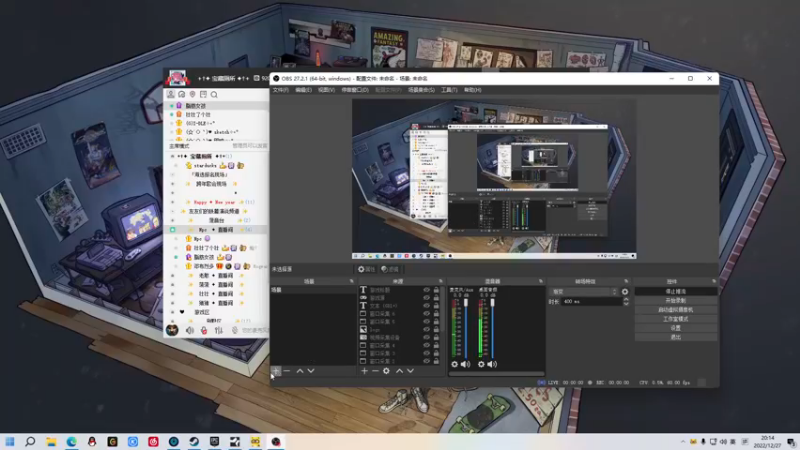The height and width of the screenshot is (450, 800).
Task: Click the 工作室模式 button
Action: click(x=676, y=319)
